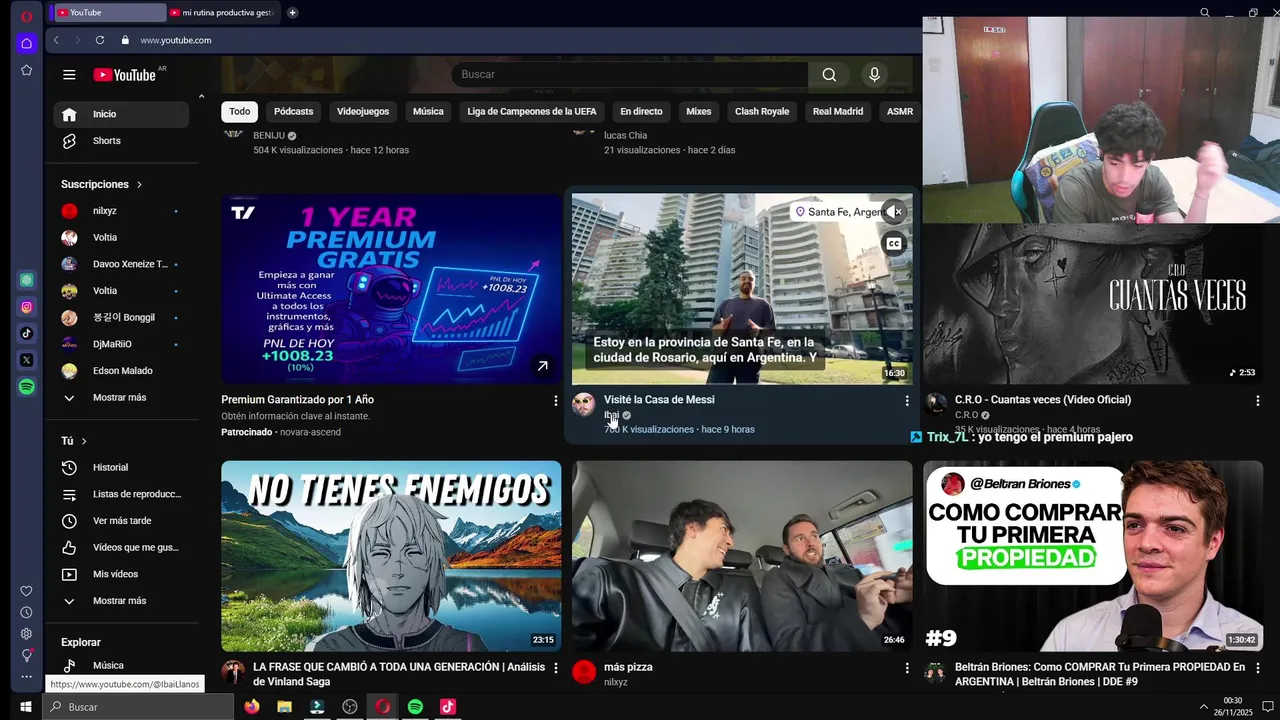Click the search magnifier button
1280x720 pixels.
click(829, 74)
